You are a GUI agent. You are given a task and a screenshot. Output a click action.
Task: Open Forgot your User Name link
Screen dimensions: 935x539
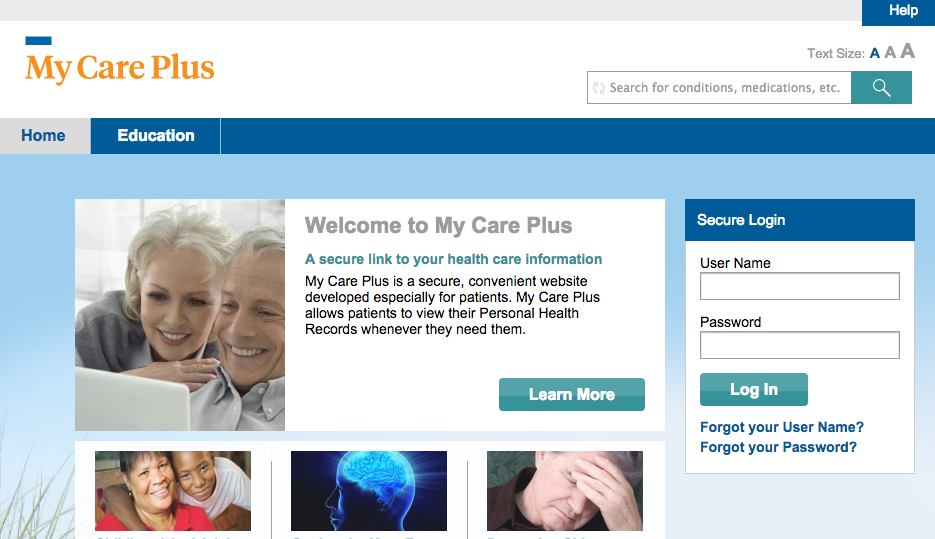tap(782, 427)
